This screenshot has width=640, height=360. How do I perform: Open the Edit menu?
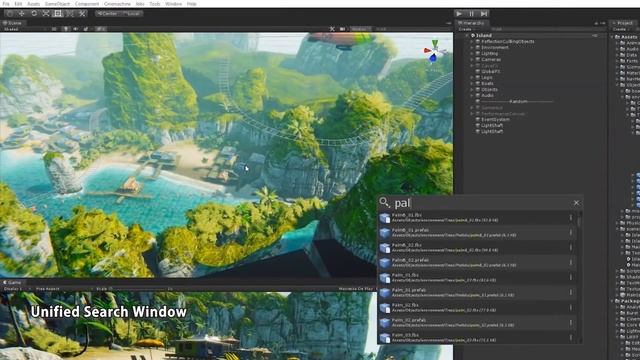pos(18,4)
